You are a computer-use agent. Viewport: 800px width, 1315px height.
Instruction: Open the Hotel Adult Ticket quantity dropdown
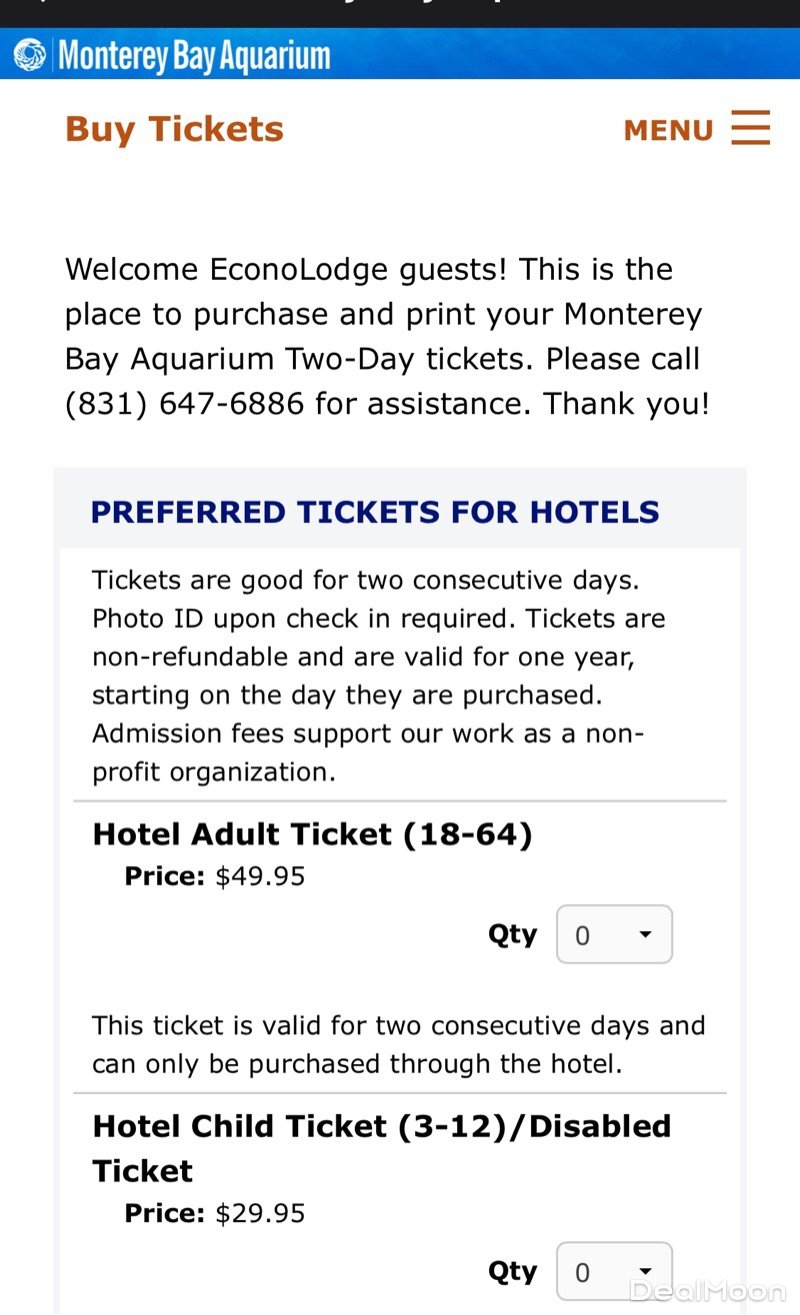pos(614,935)
